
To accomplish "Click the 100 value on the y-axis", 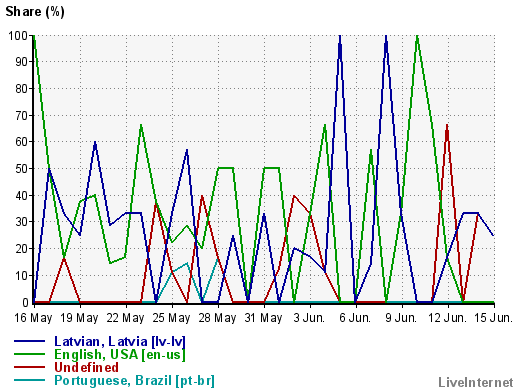I will click(18, 36).
